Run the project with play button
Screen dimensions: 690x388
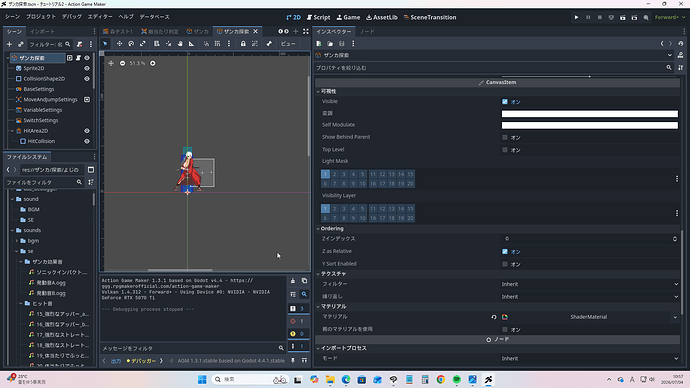click(576, 18)
